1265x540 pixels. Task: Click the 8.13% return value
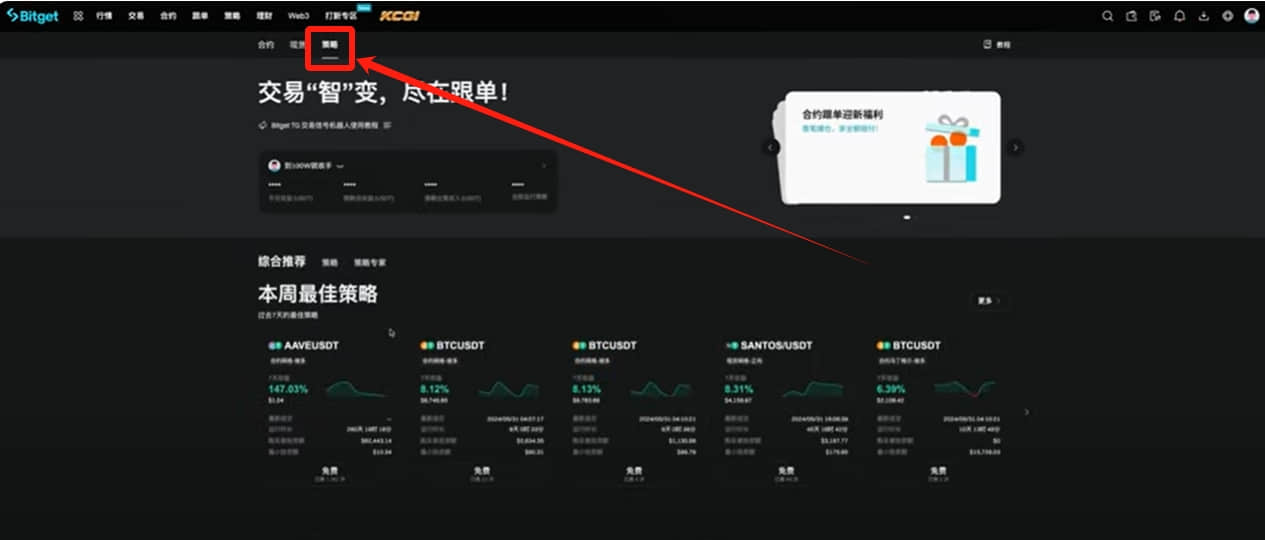(587, 388)
